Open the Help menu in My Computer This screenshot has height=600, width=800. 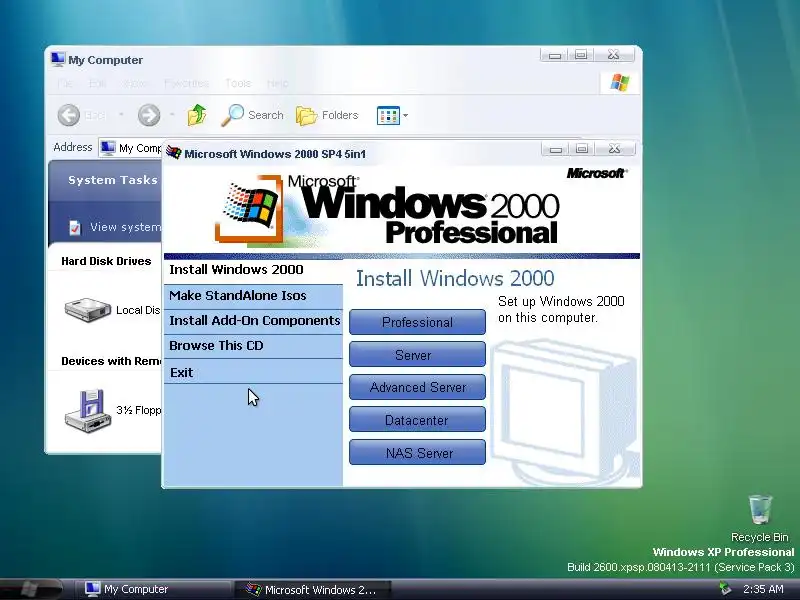pos(278,83)
